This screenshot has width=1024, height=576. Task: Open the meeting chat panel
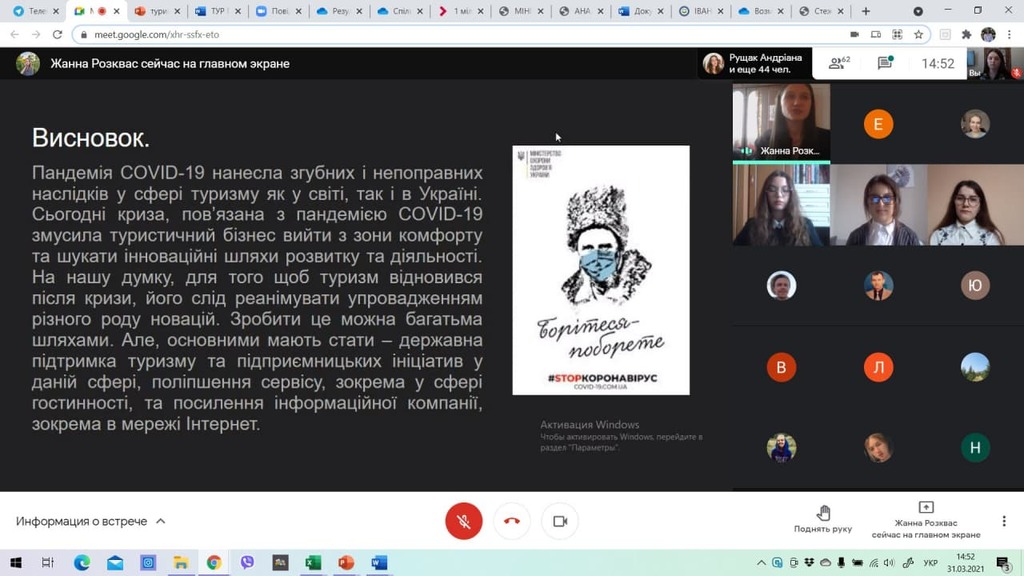click(x=885, y=64)
